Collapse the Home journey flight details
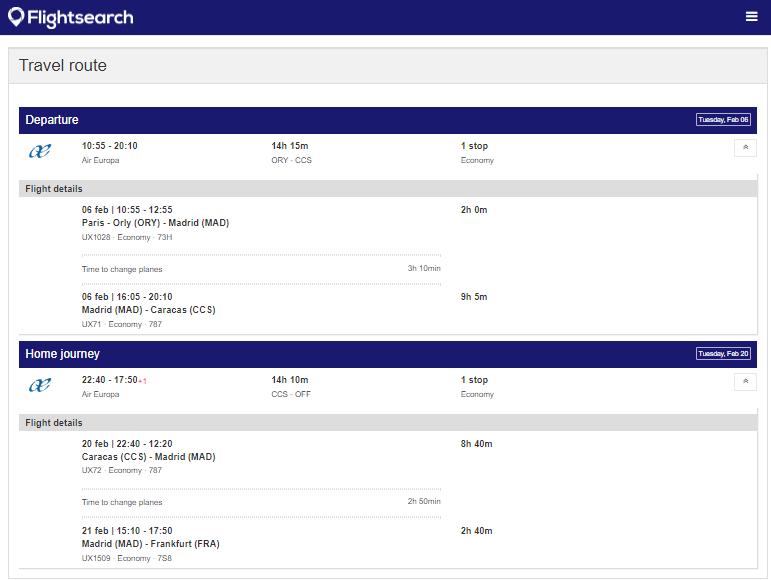This screenshot has height=580, width=771. 745,381
